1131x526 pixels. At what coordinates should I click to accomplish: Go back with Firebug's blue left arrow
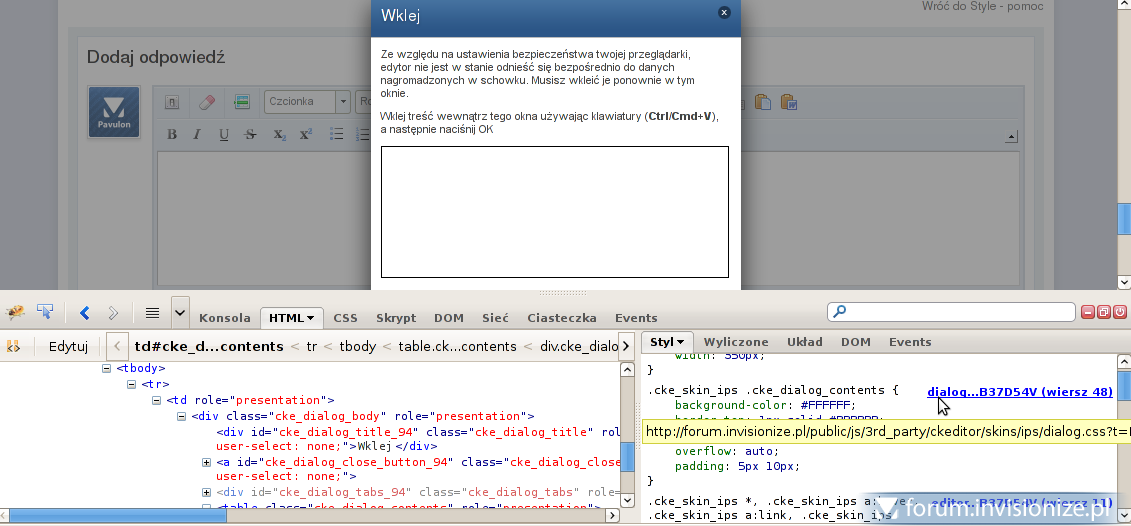84,313
